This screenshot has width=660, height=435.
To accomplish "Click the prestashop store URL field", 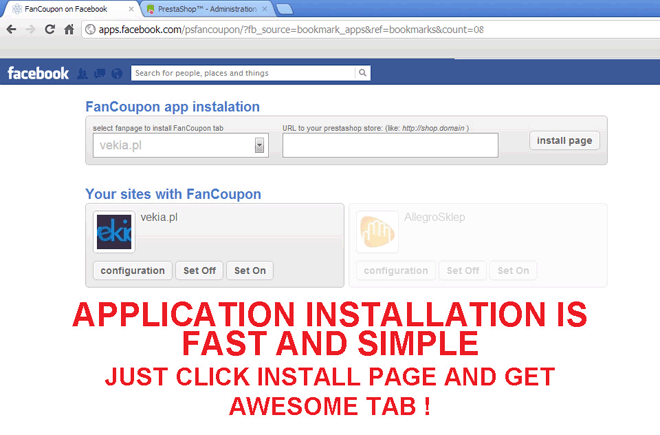I will [x=390, y=145].
